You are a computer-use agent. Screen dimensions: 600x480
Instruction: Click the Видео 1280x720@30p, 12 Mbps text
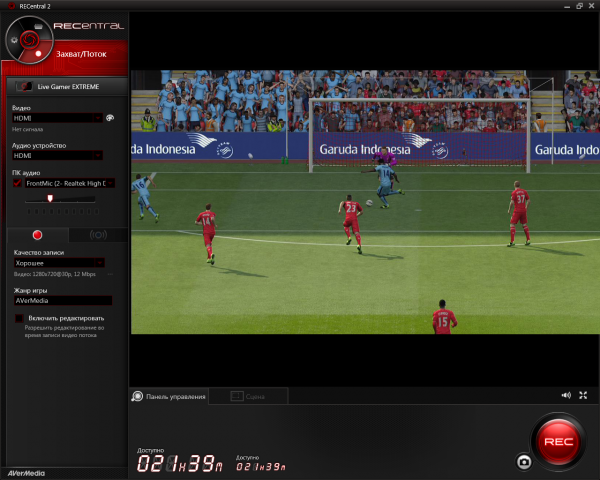tap(55, 274)
